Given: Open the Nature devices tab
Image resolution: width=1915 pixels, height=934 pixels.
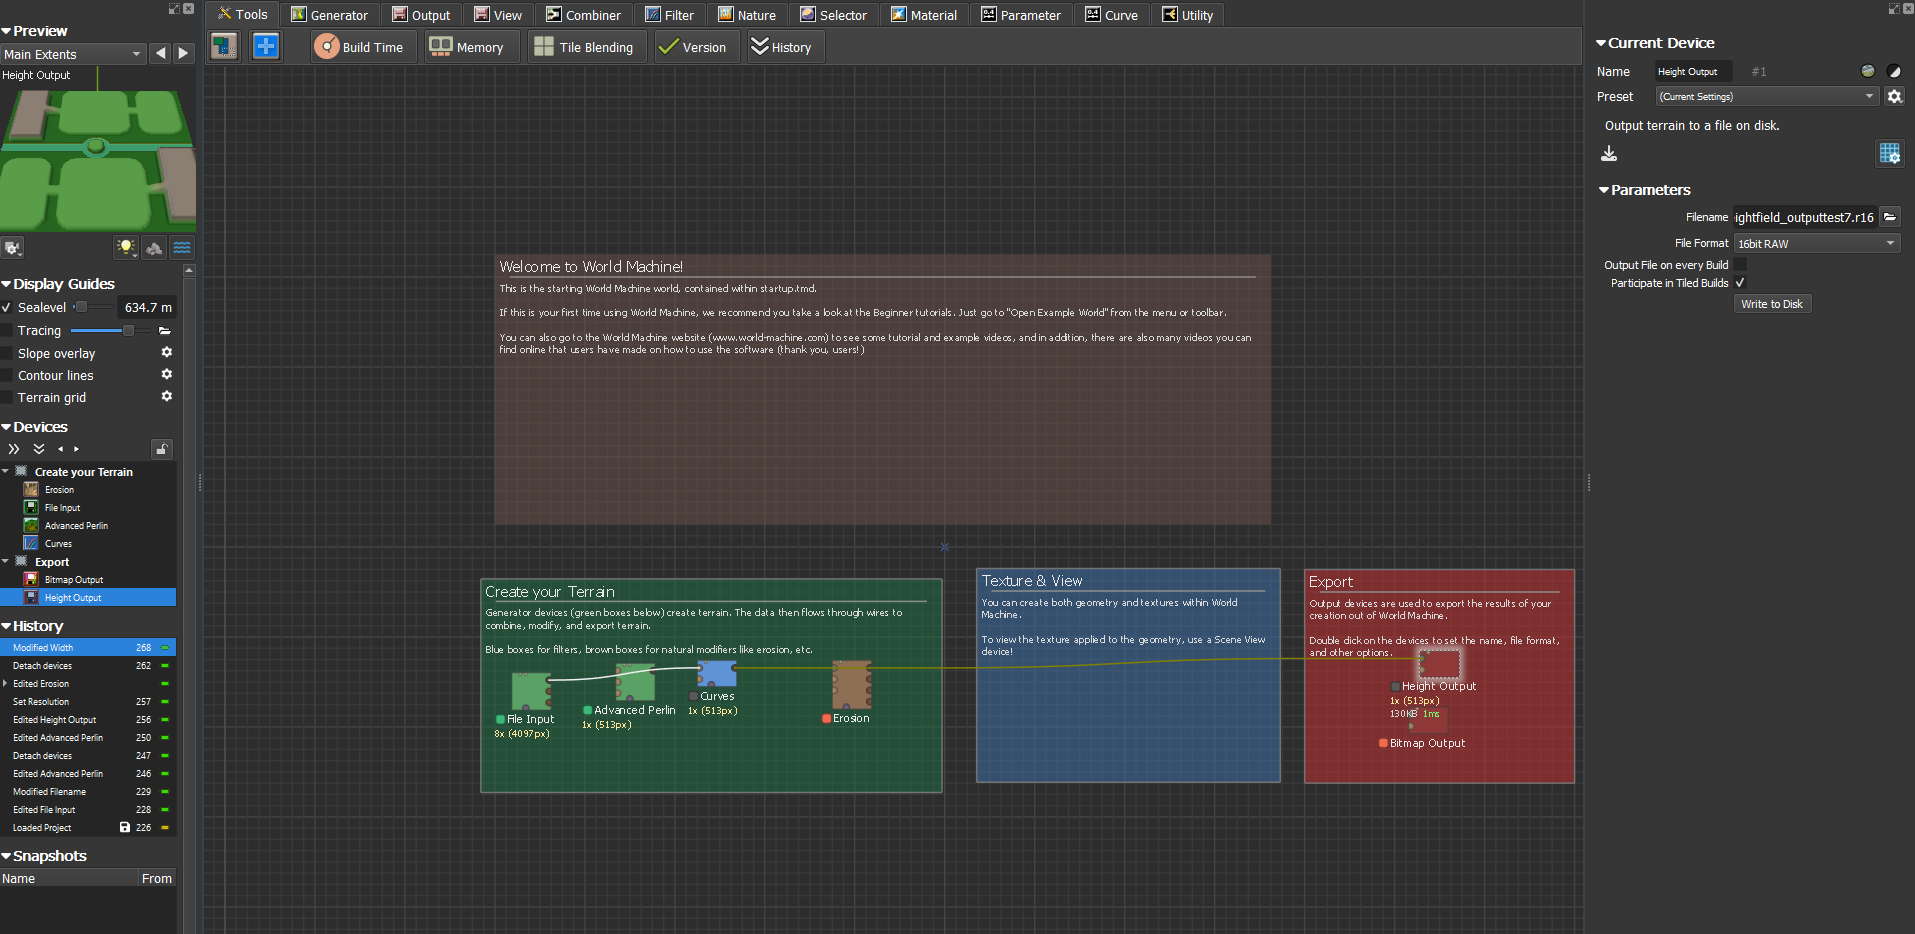Looking at the screenshot, I should click(747, 15).
